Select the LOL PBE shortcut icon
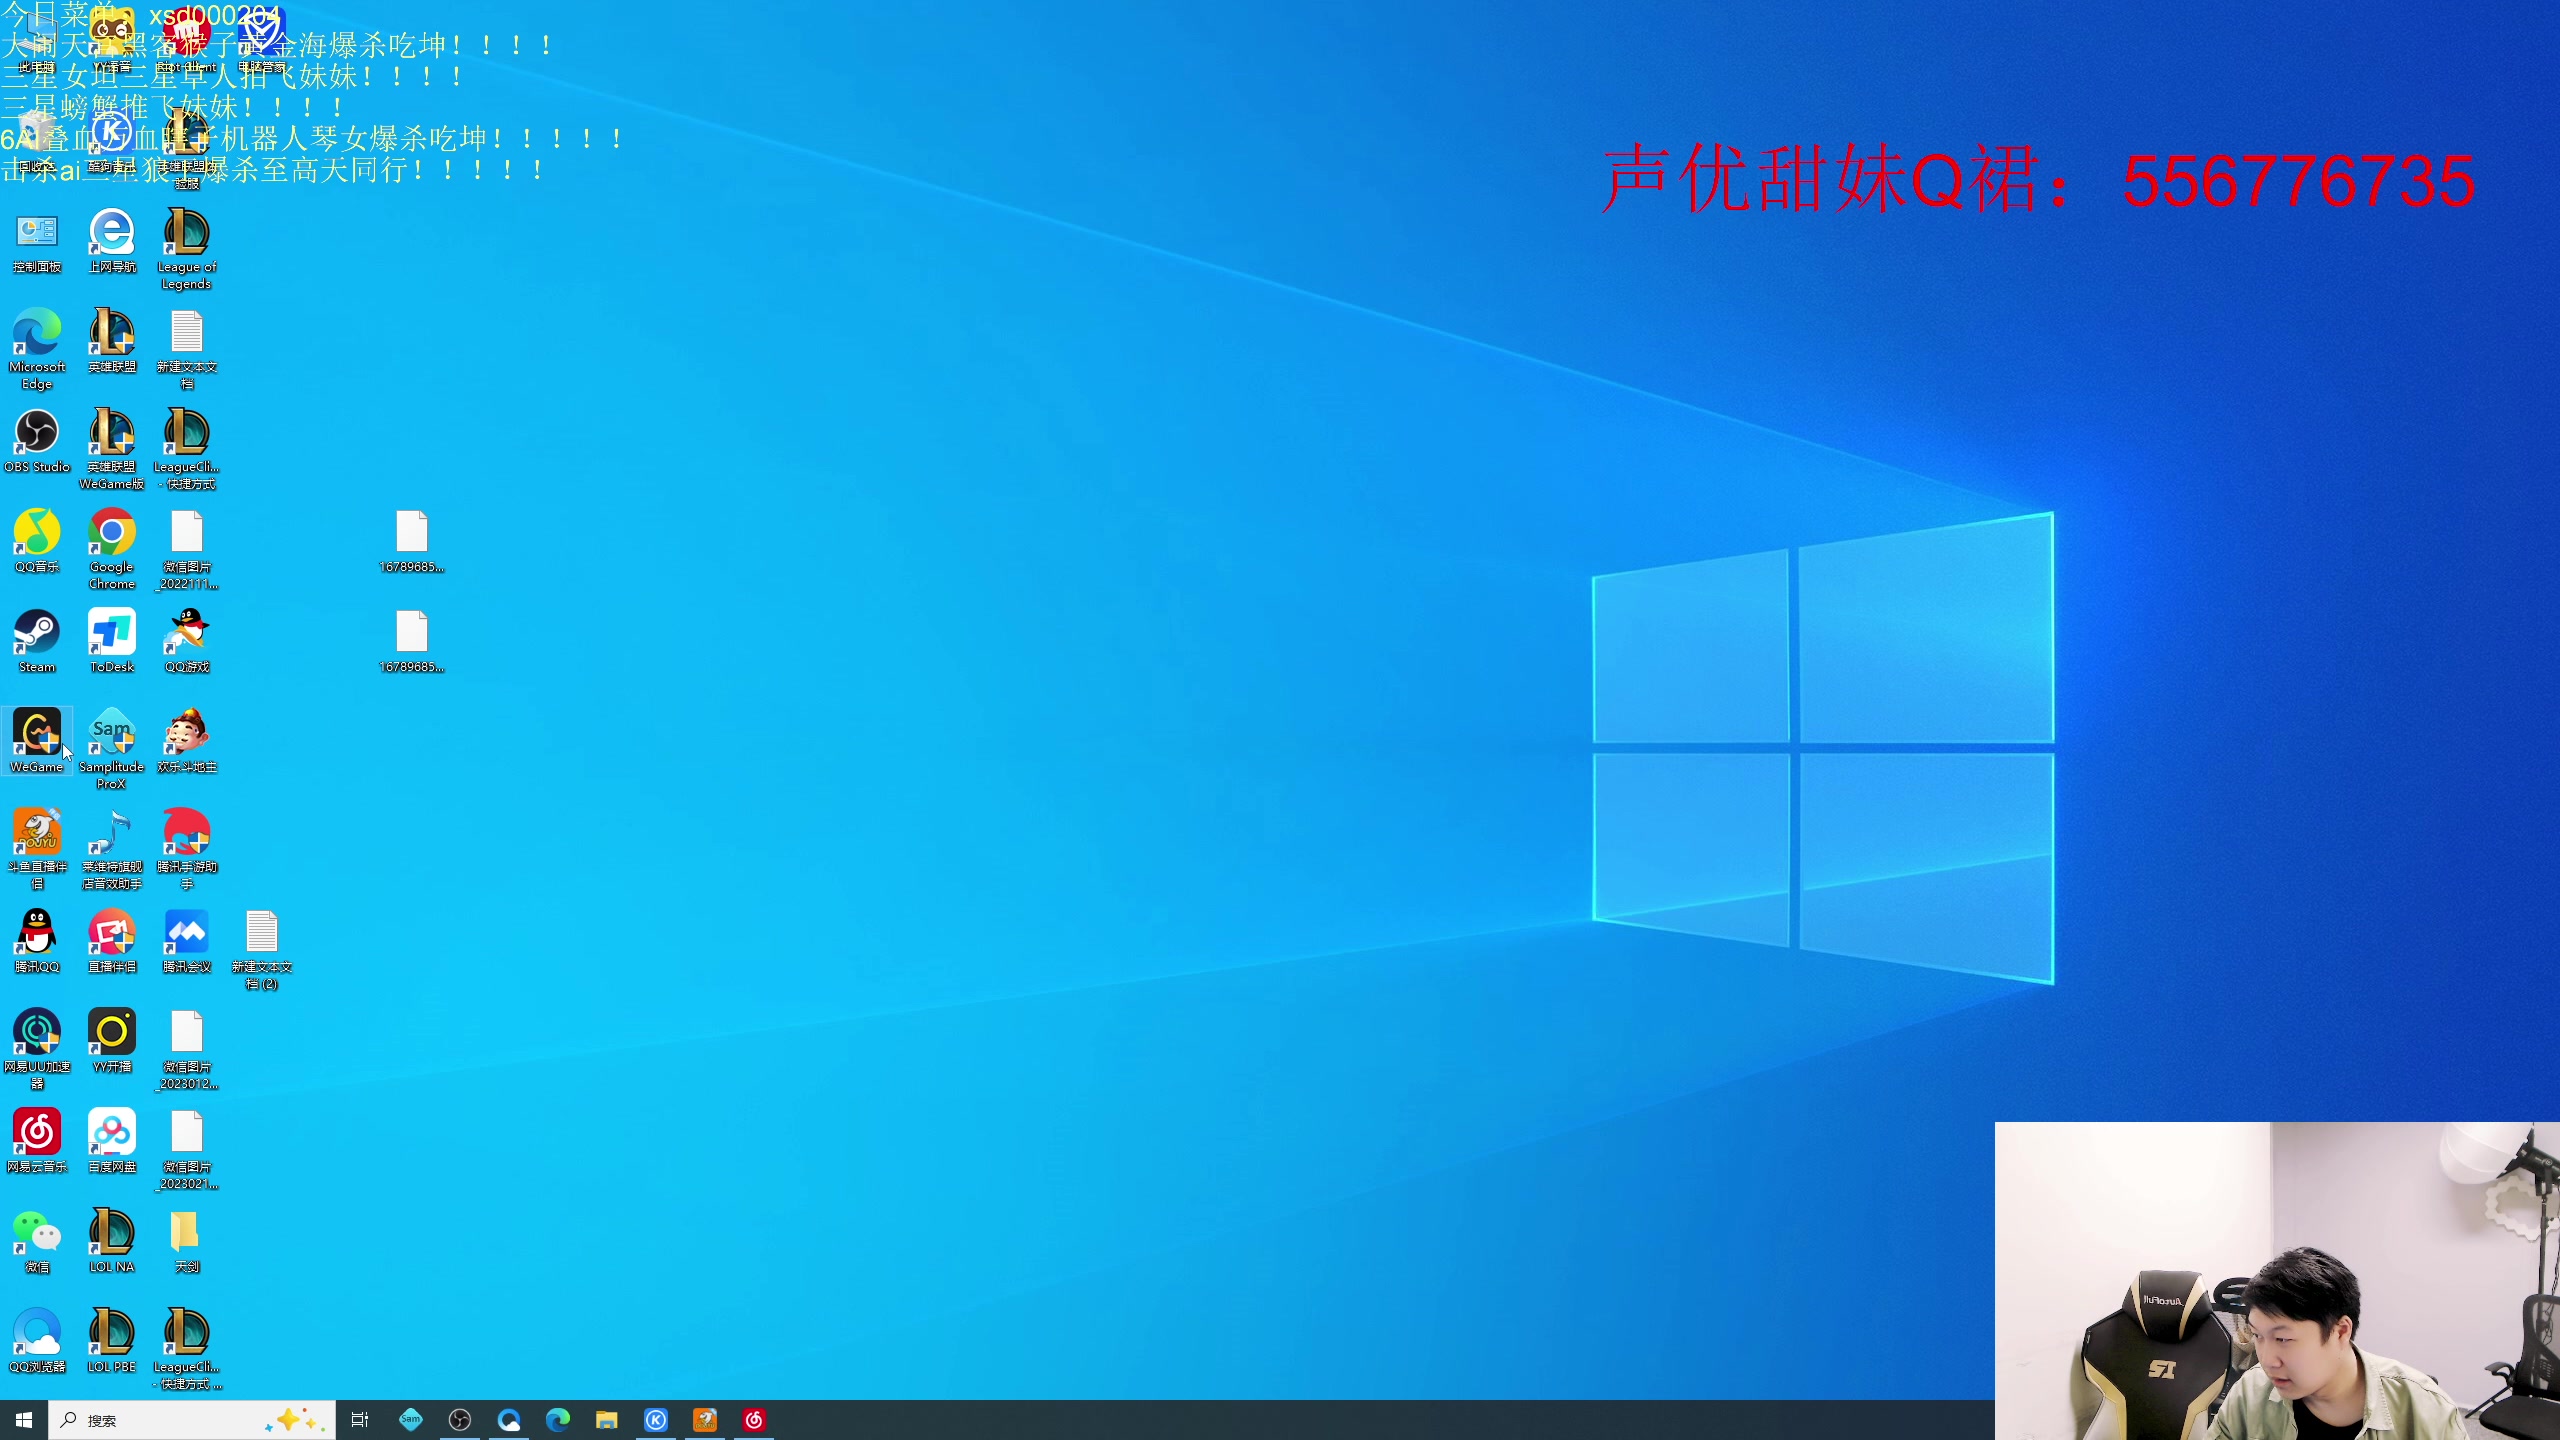Screen dimensions: 2560x1440 pyautogui.click(x=112, y=1333)
